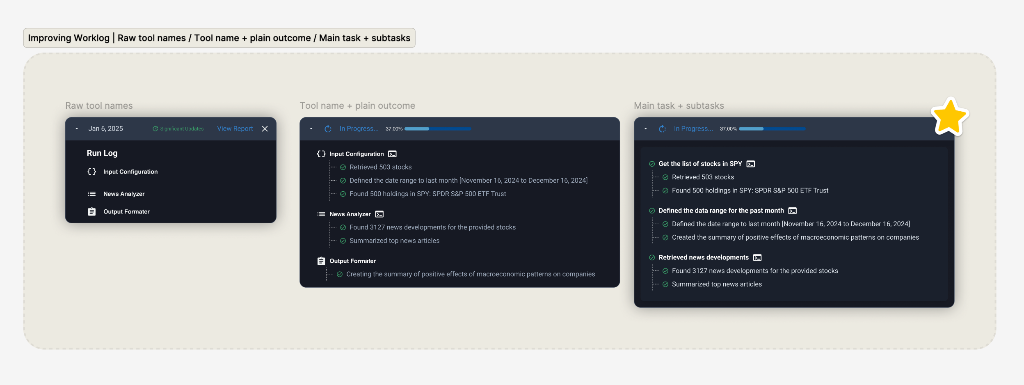Click 'Retrieved 503 stocks' text in middle panel

pos(381,167)
